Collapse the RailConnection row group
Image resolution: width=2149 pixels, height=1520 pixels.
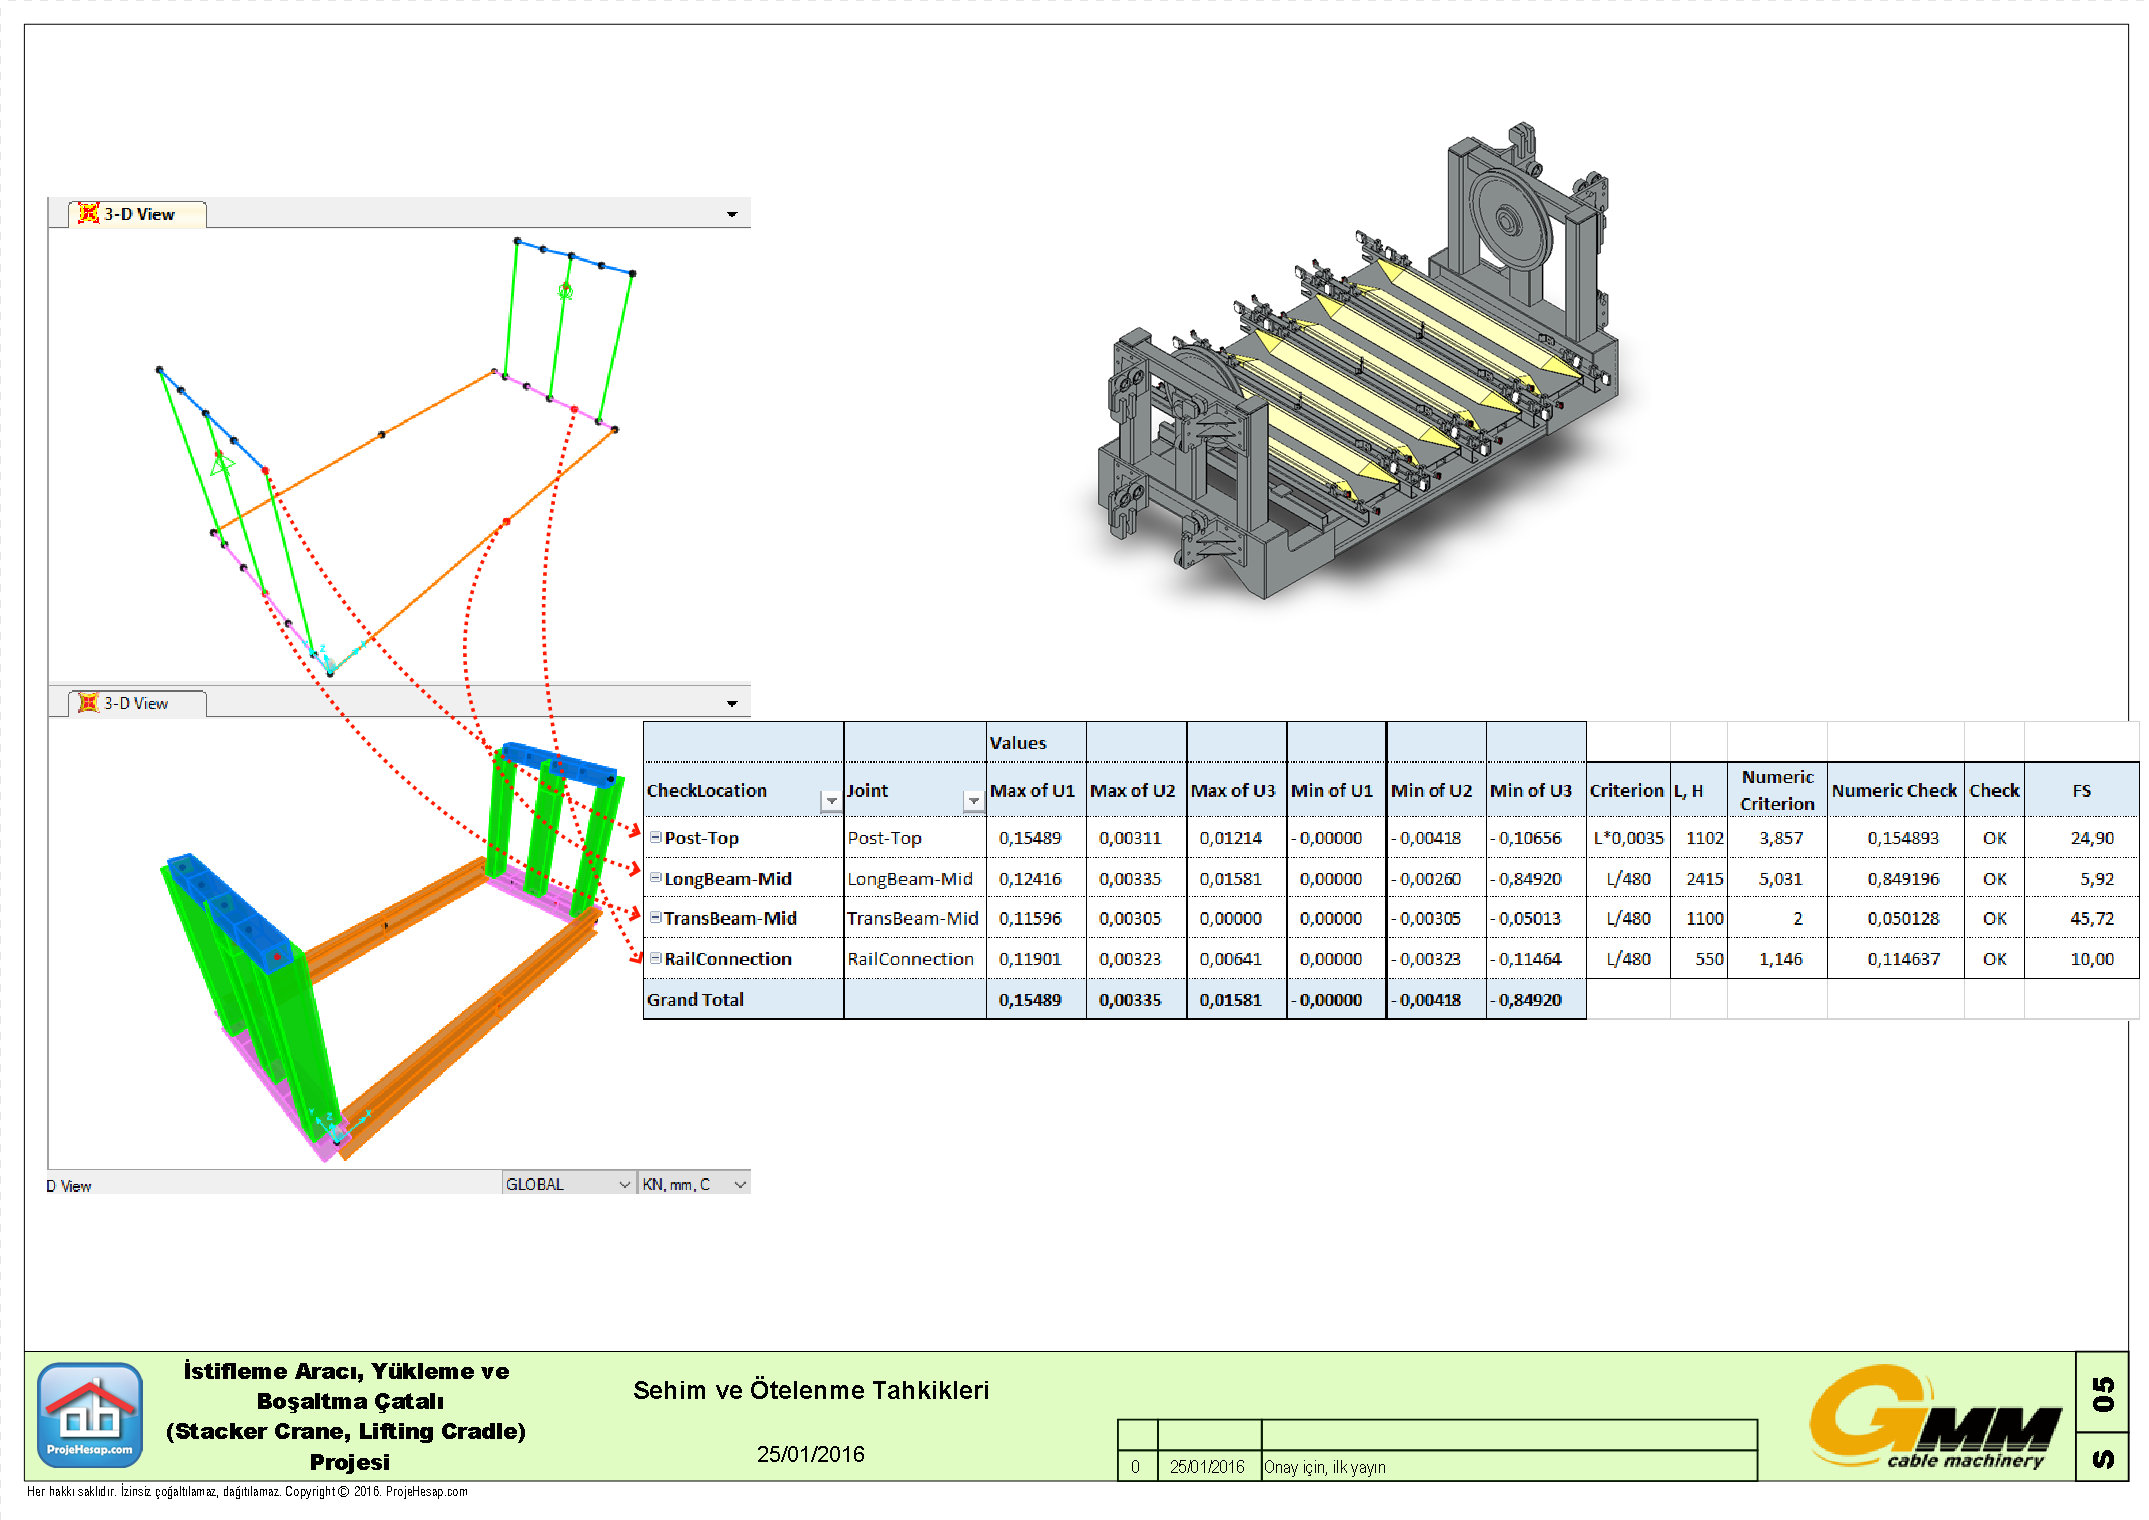tap(656, 958)
